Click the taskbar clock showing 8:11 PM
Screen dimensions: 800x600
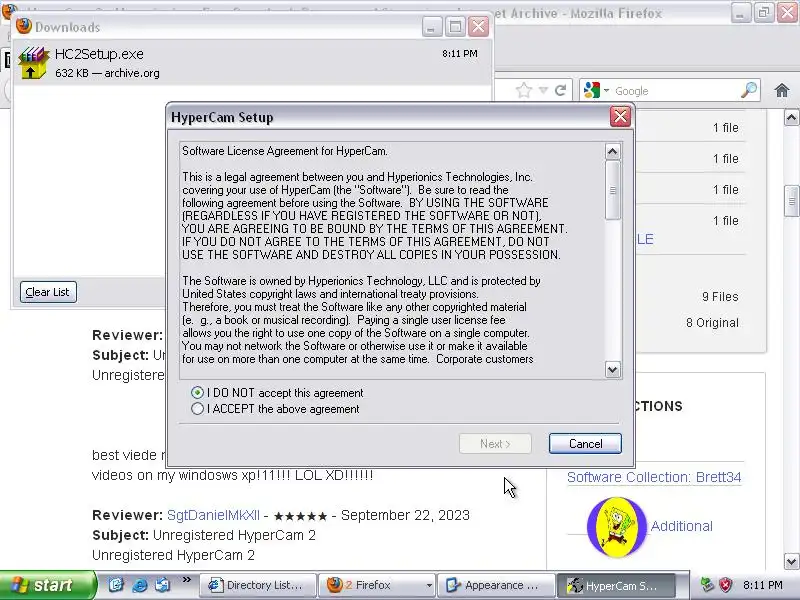coord(762,585)
